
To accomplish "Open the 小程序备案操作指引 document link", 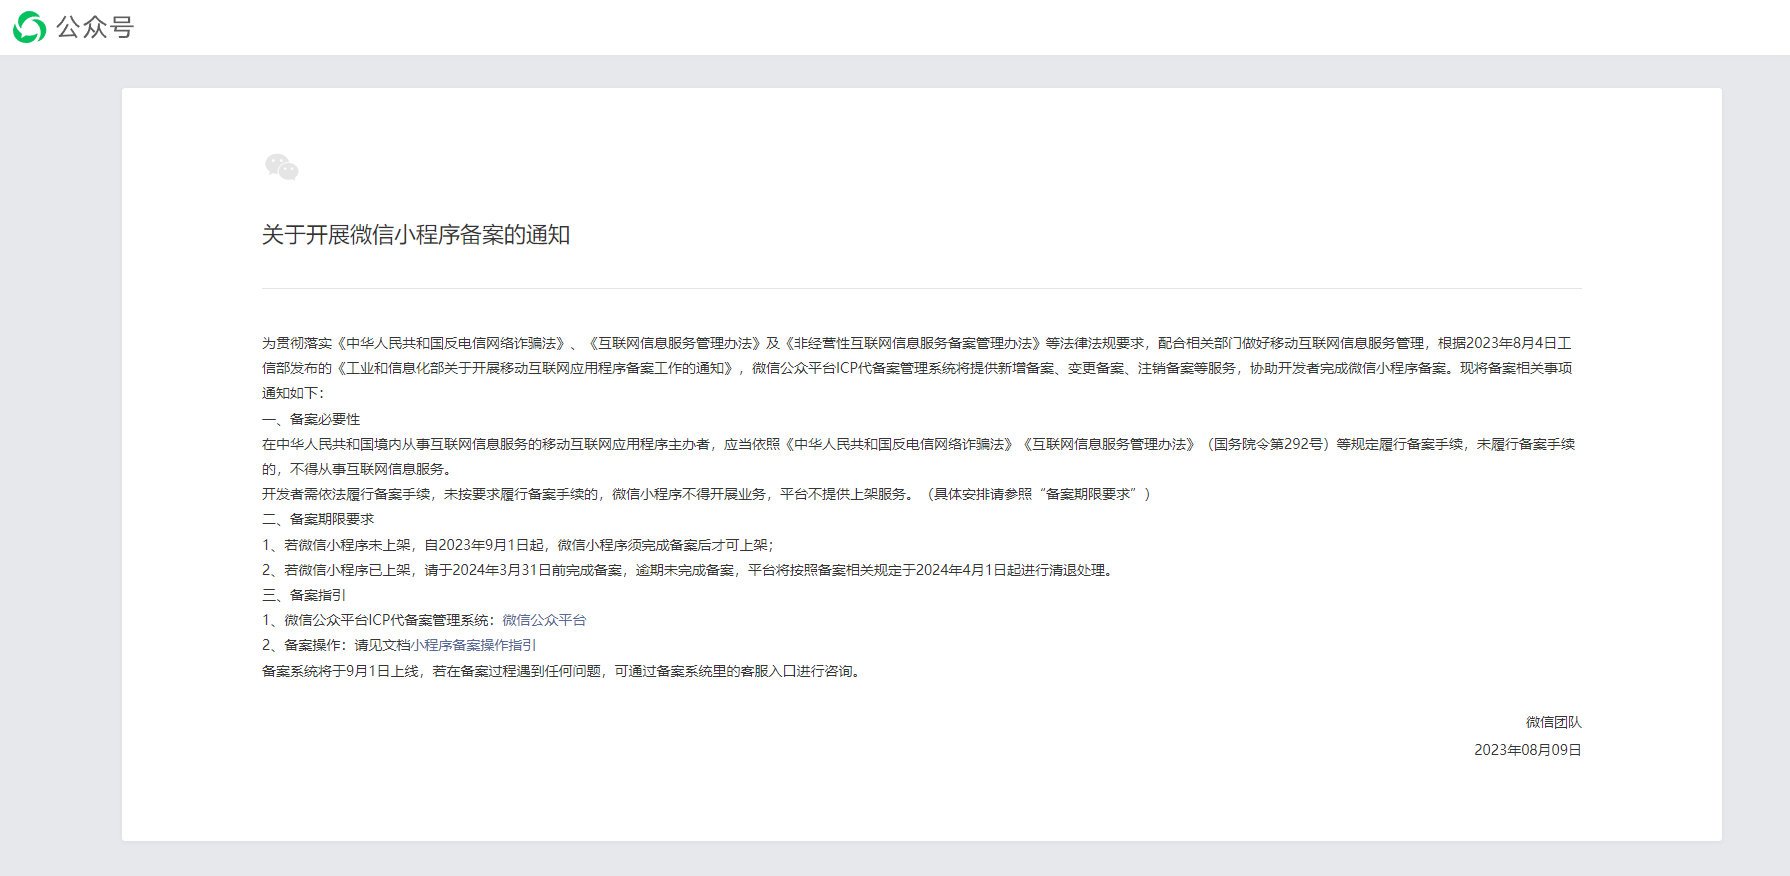I will 474,645.
